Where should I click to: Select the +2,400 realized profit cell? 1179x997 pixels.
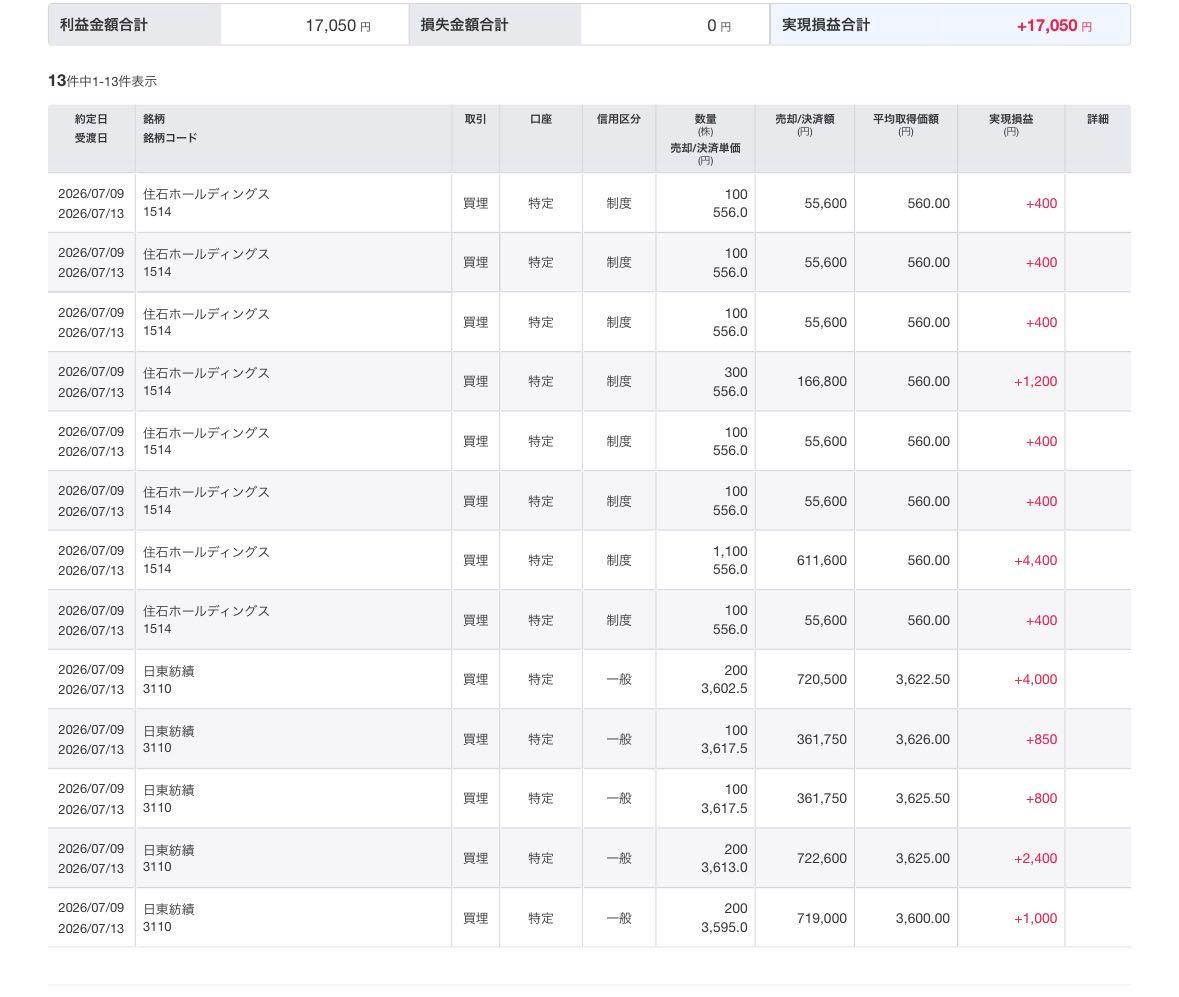point(1035,858)
